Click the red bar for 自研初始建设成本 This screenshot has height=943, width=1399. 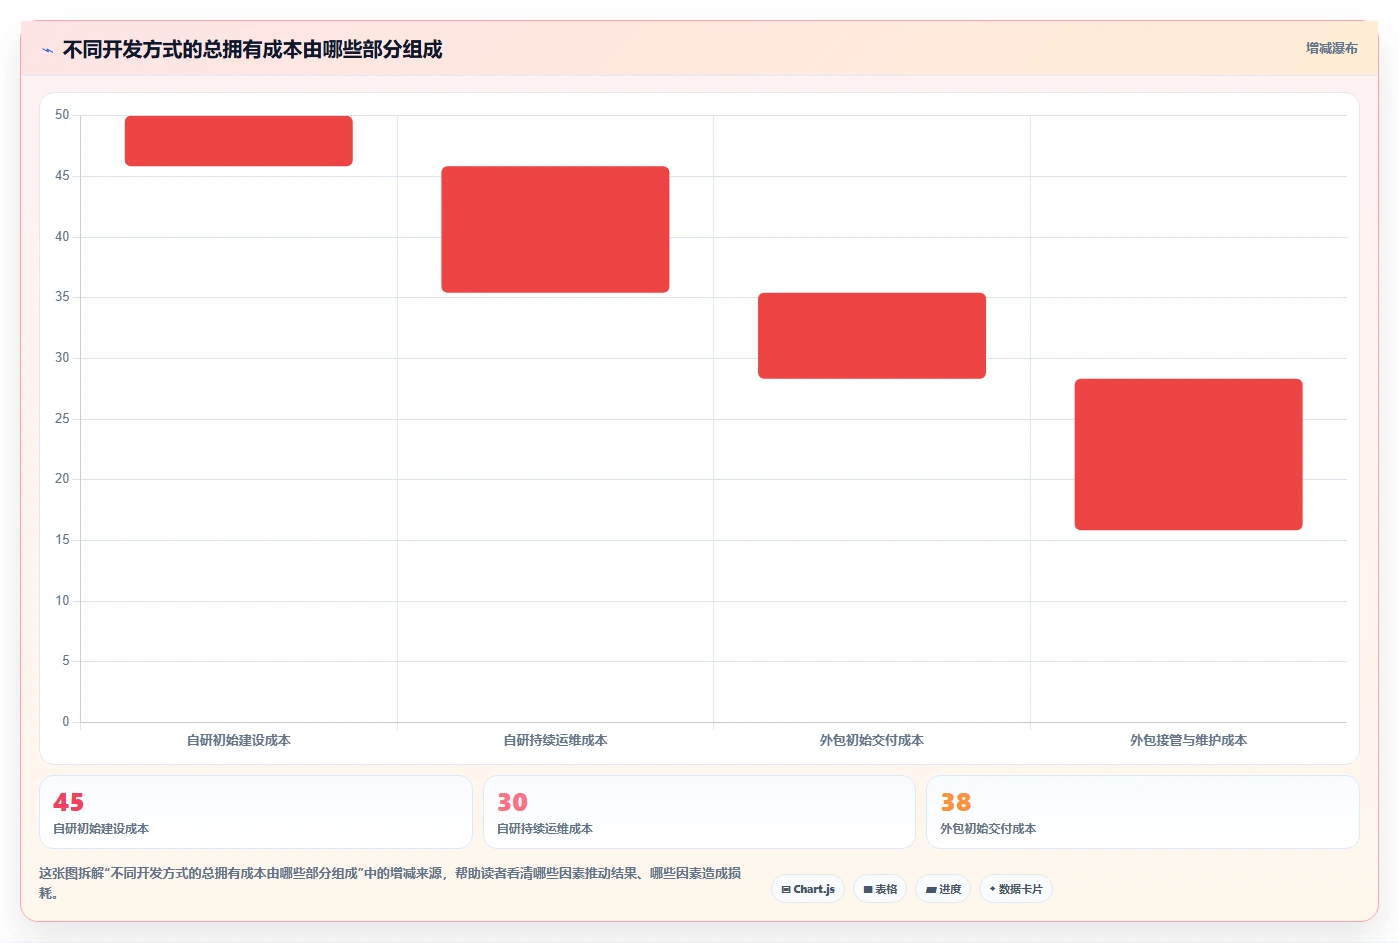pos(239,141)
